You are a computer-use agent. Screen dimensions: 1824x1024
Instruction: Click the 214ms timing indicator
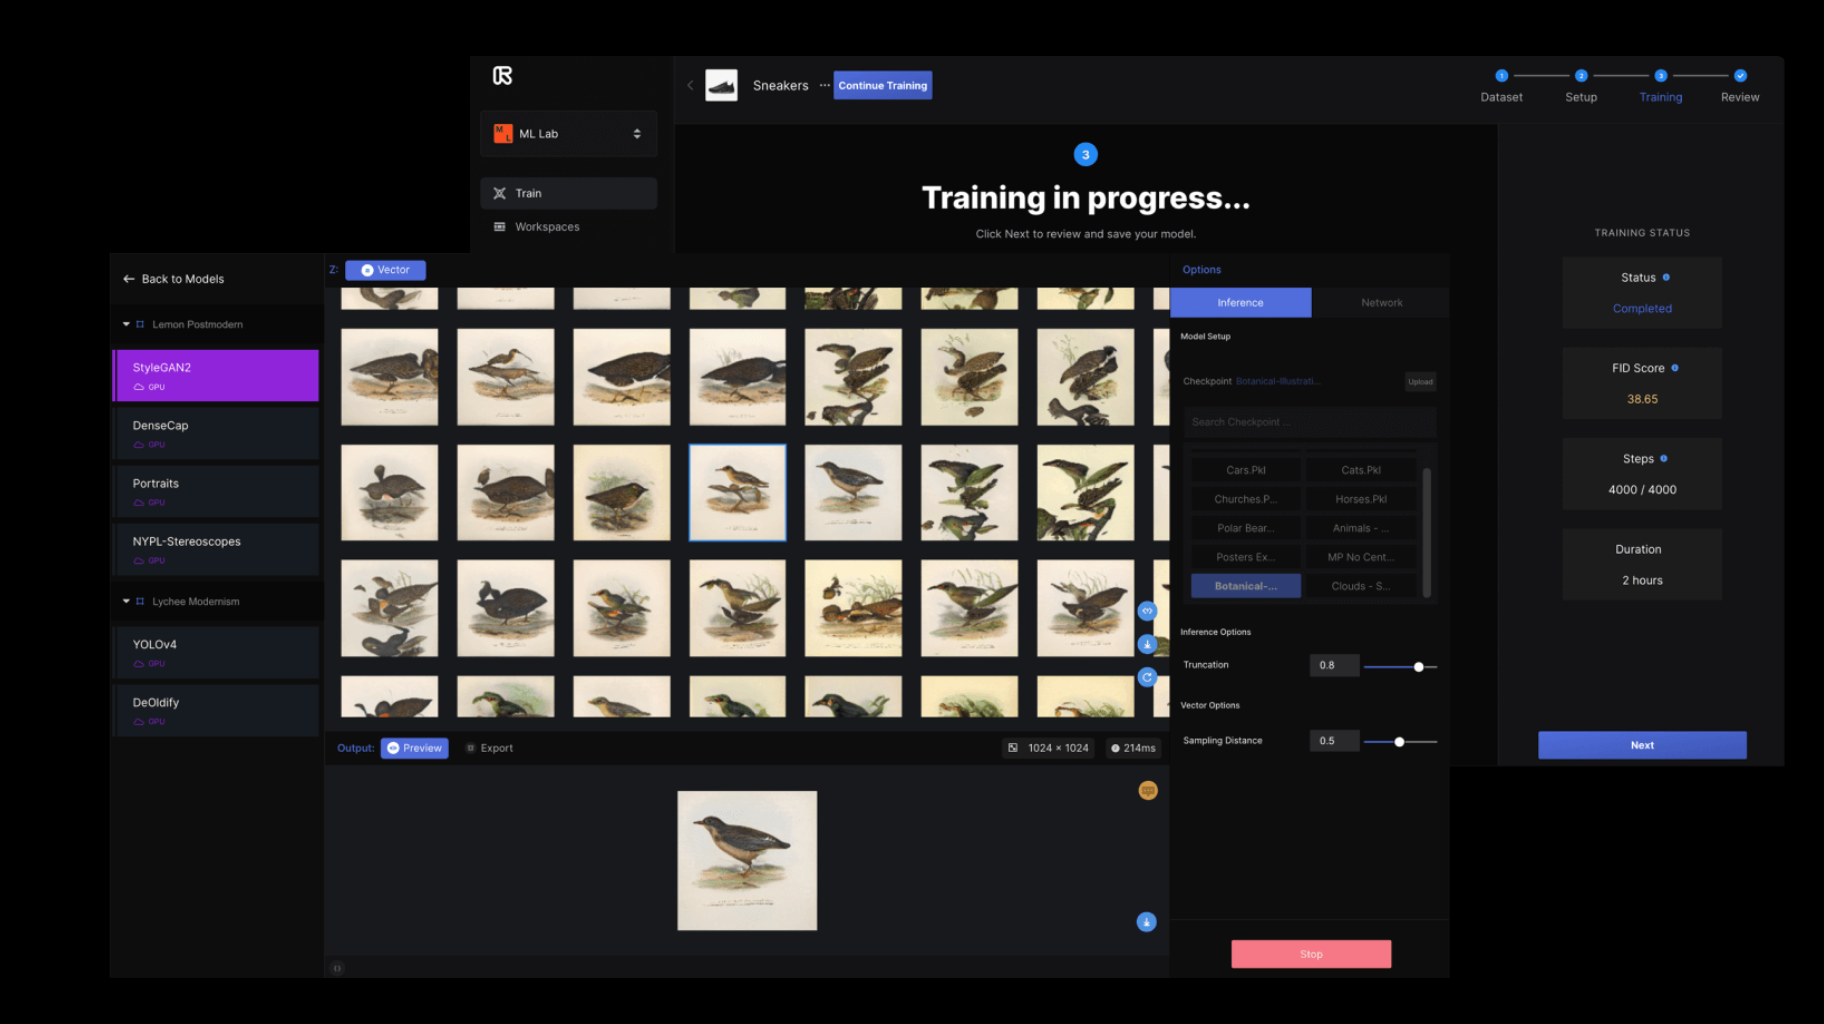(x=1132, y=748)
